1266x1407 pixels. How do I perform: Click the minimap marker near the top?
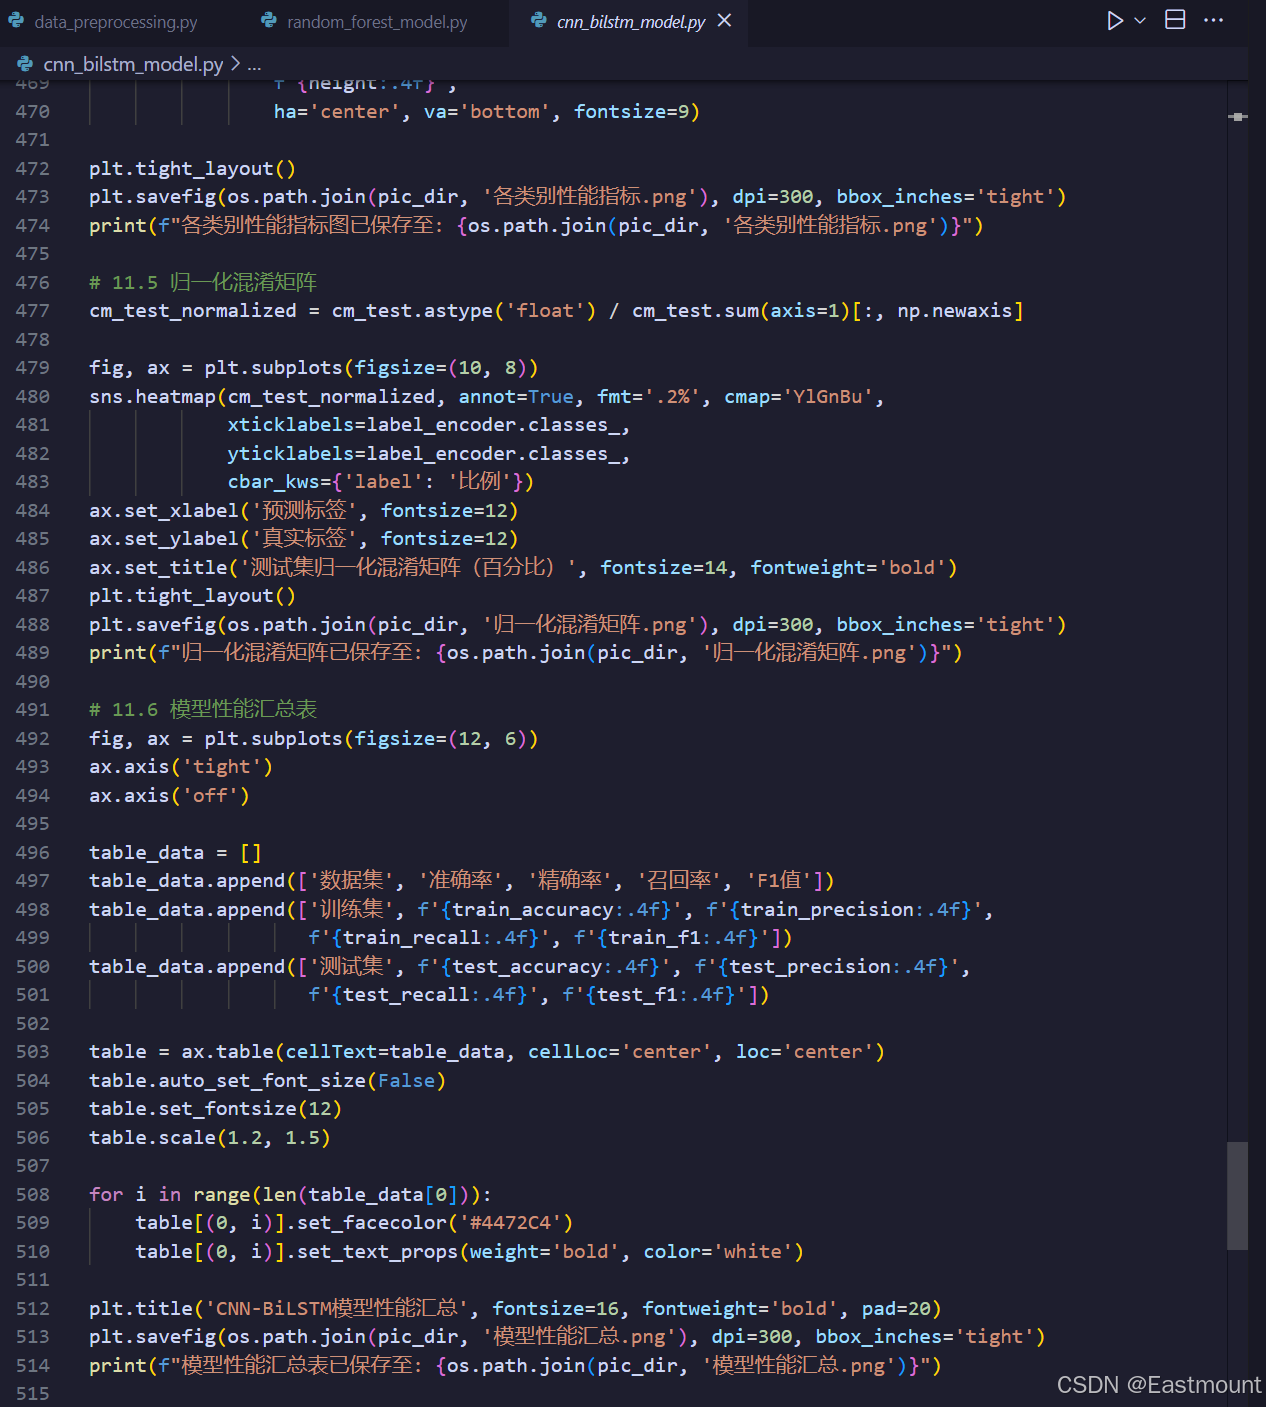click(1238, 117)
